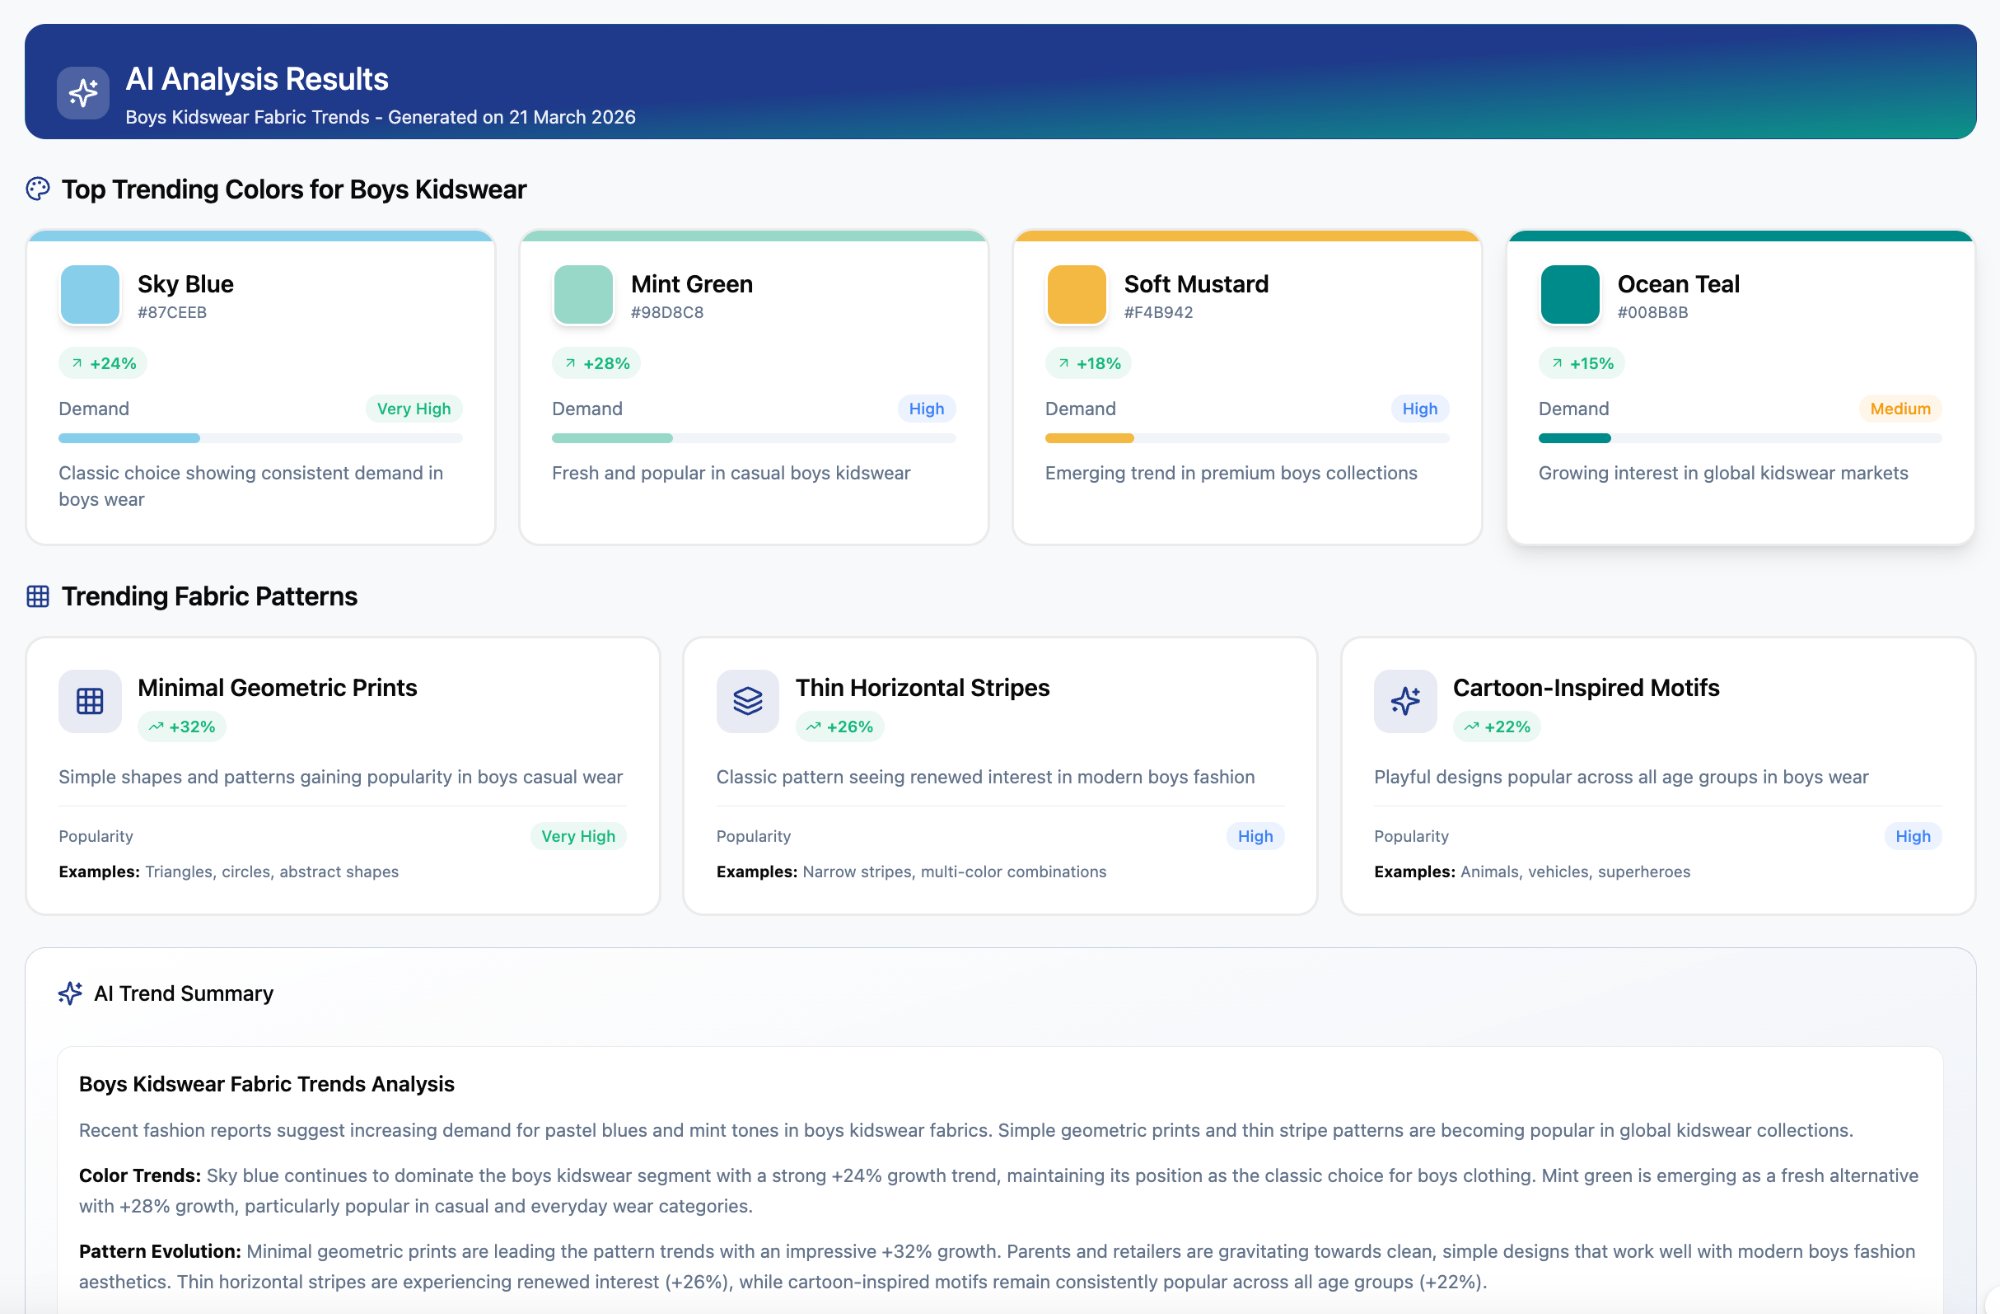Image resolution: width=2000 pixels, height=1314 pixels.
Task: Click the sparkle icon in AI Analysis header
Action: coord(83,93)
